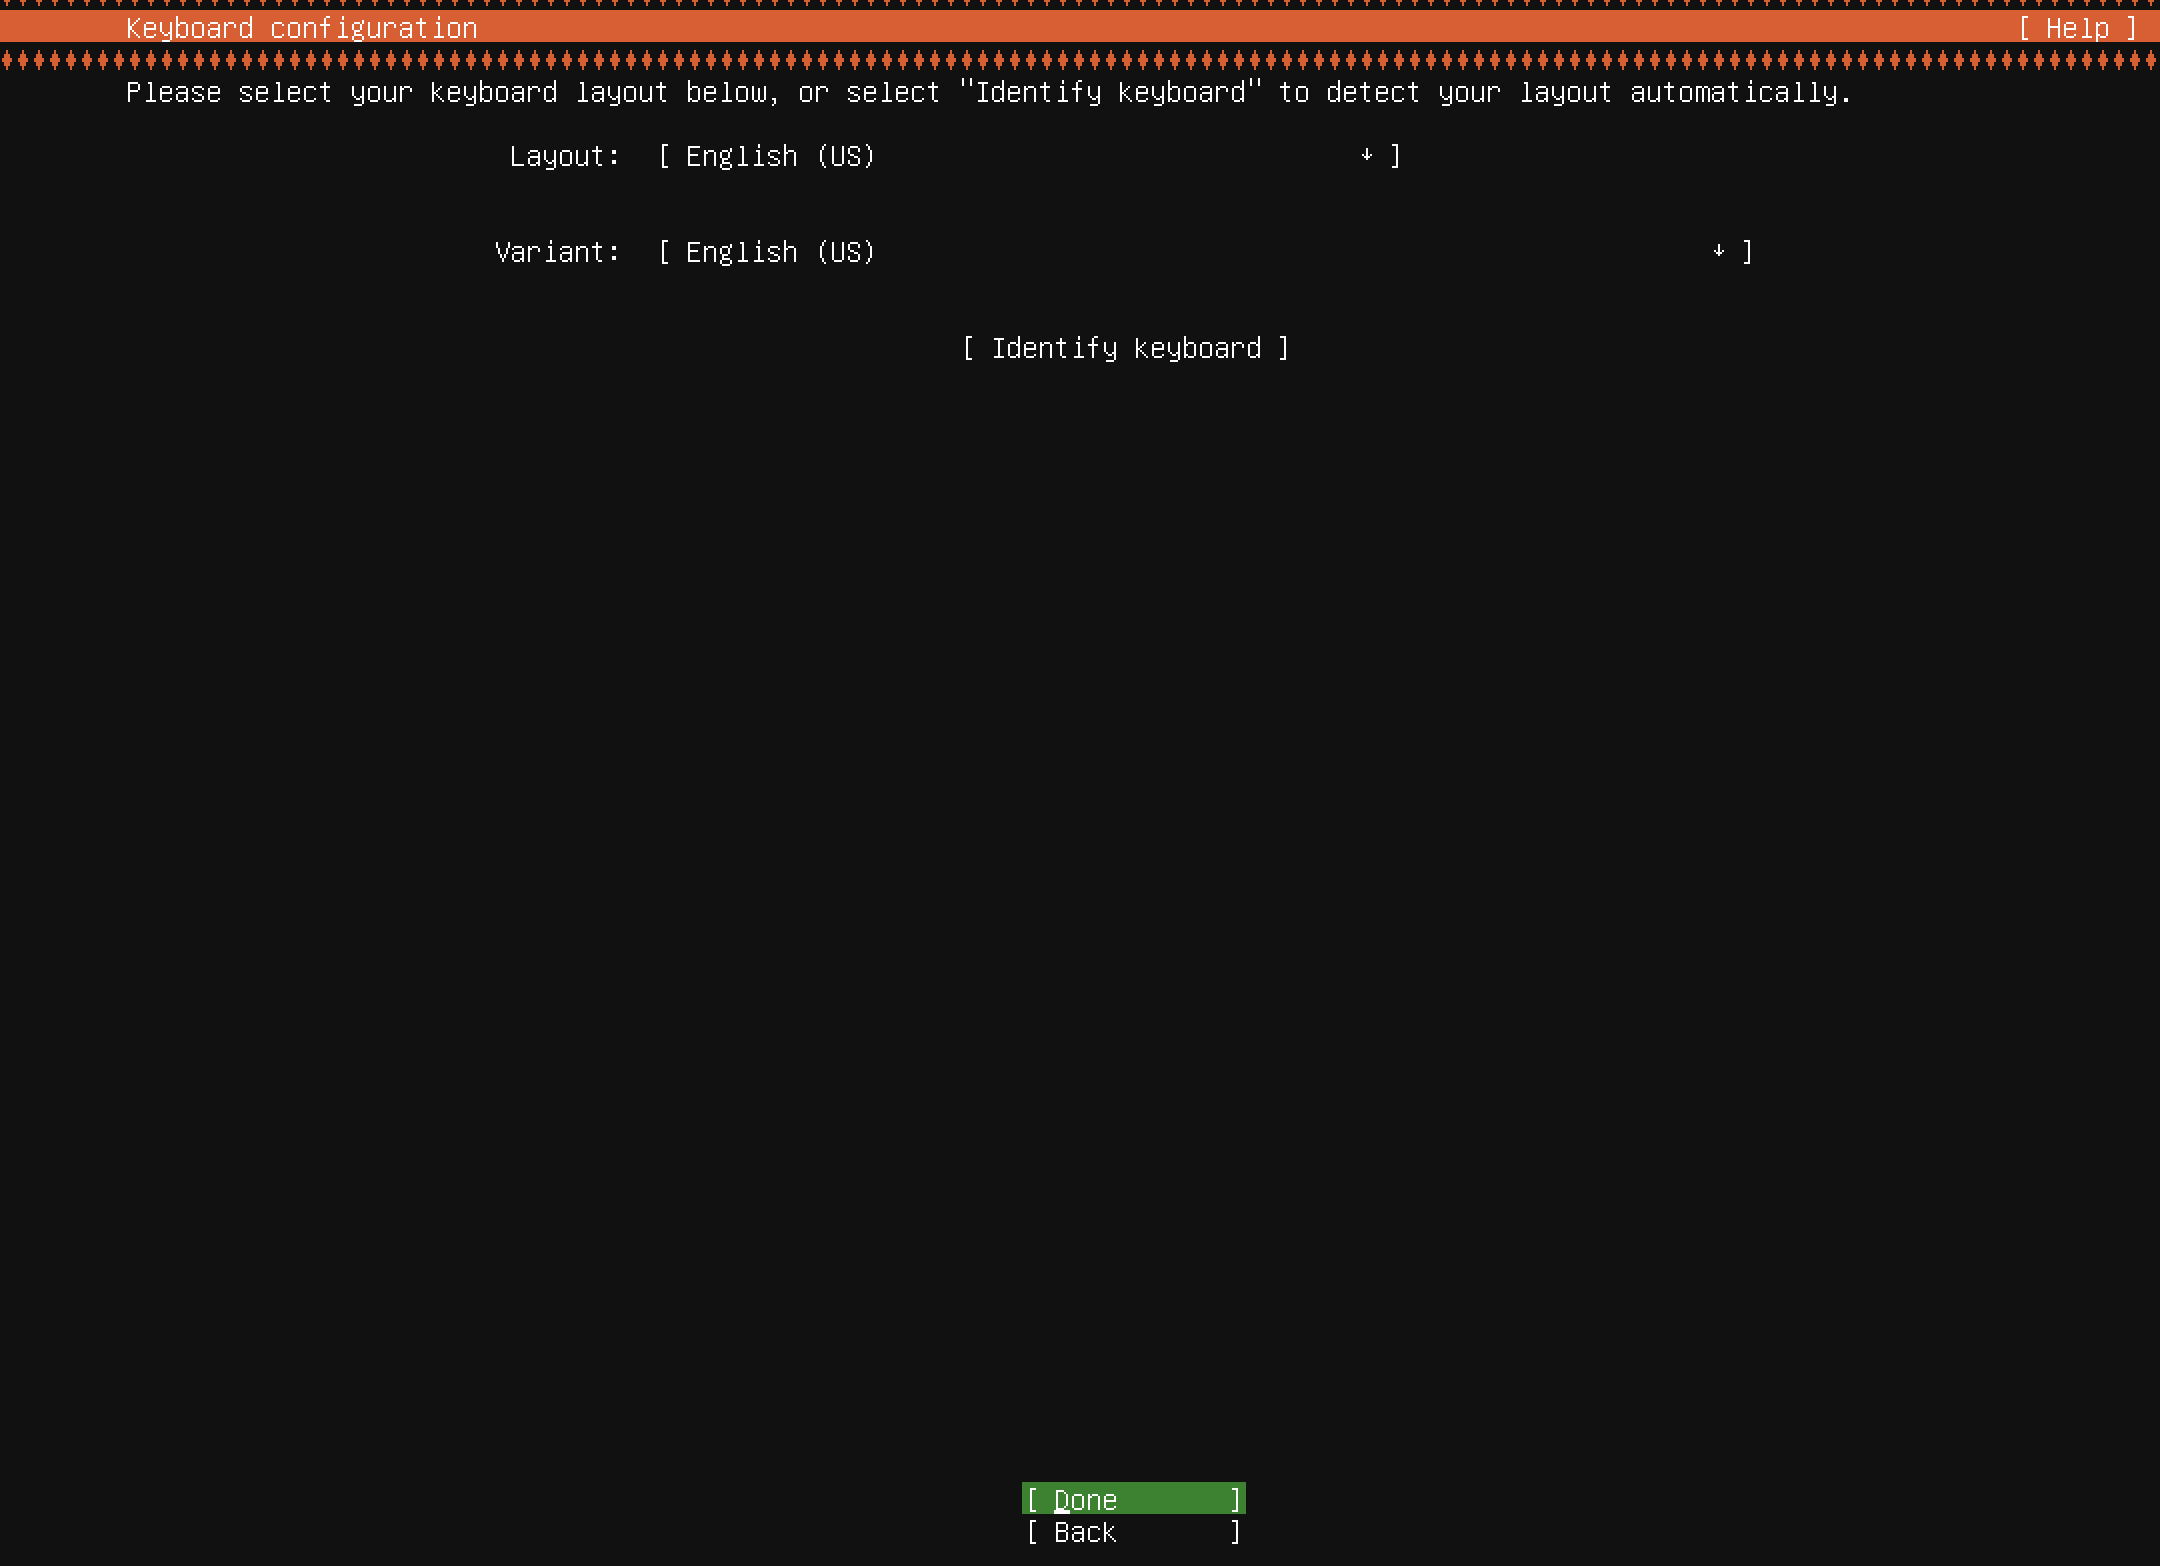Click the instruction text about Identify keyboard
Screen dimensions: 2160x1566
(x=988, y=92)
